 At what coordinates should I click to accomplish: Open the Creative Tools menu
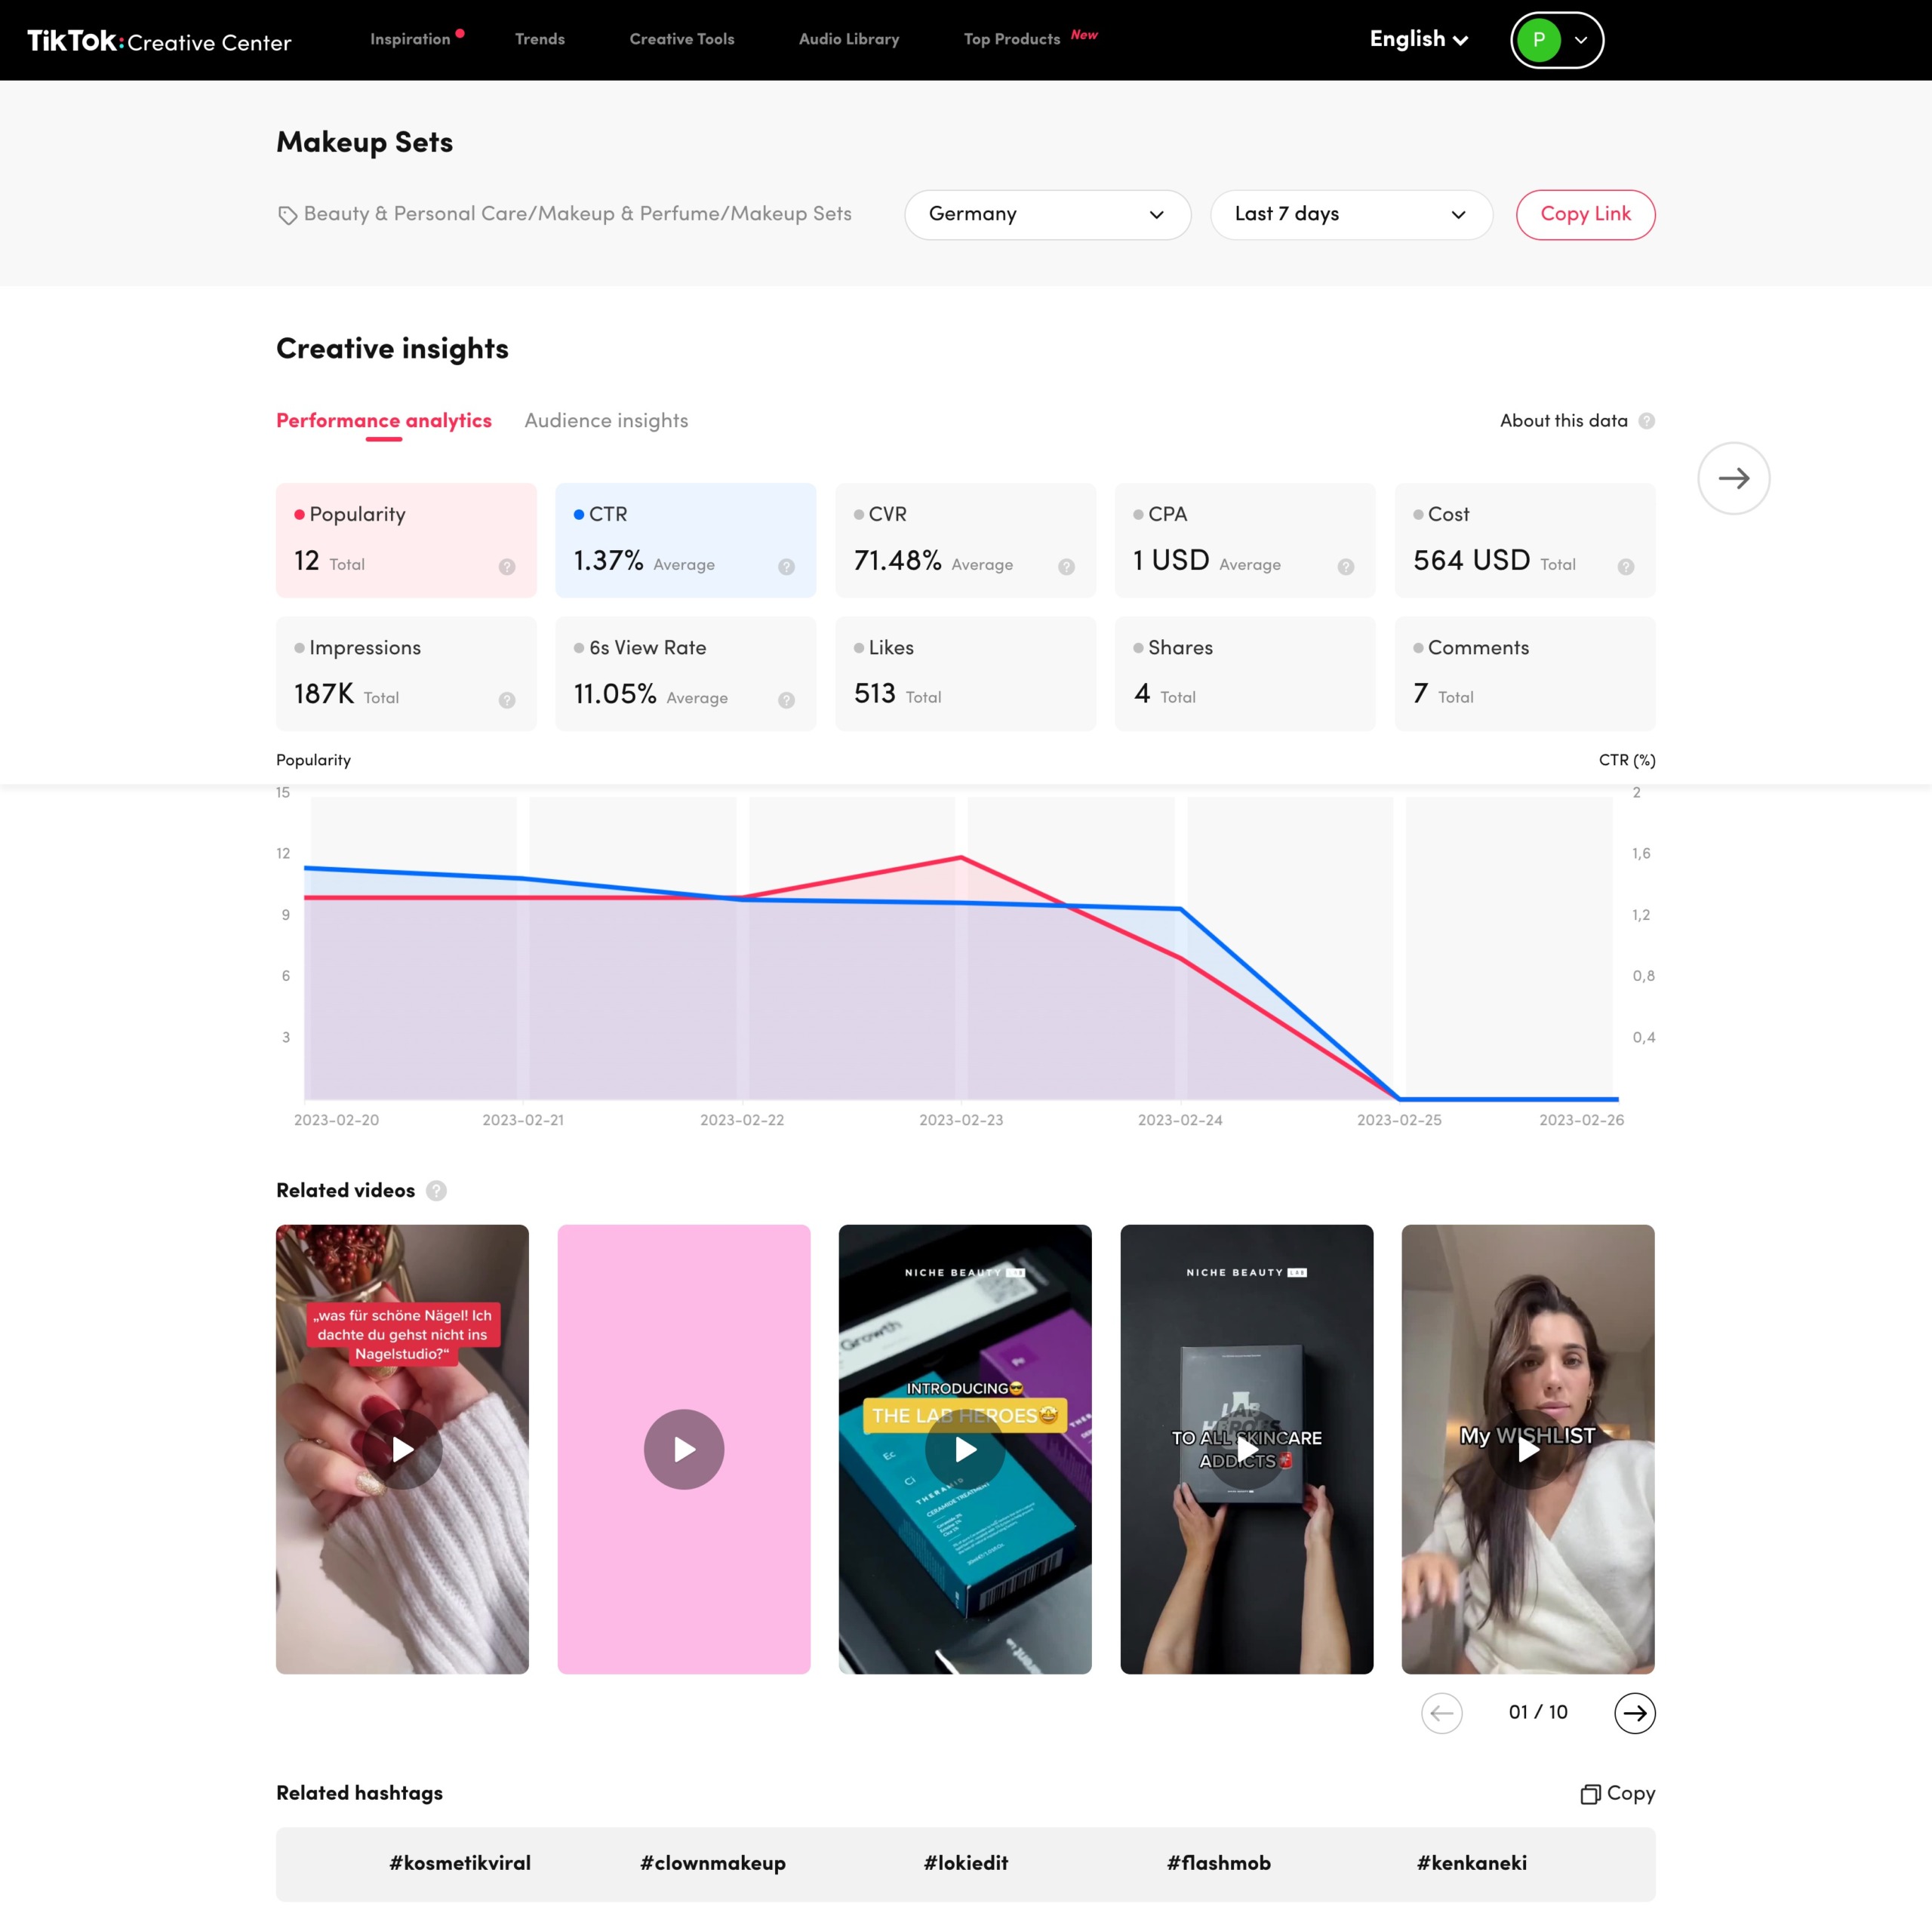pos(682,39)
